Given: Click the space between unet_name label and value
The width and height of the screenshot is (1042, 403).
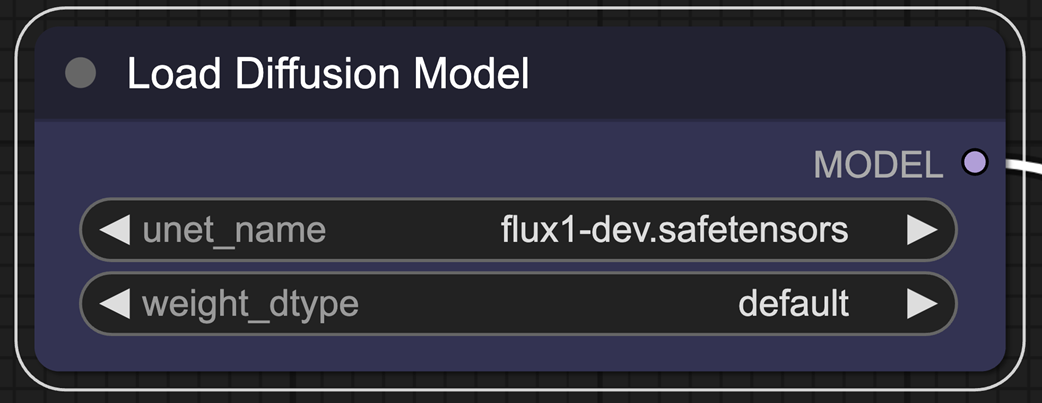Looking at the screenshot, I should click(x=410, y=231).
